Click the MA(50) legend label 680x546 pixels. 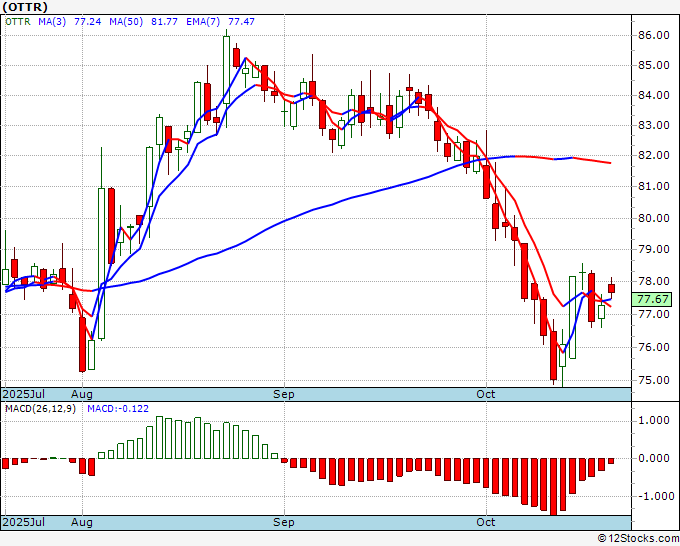(x=126, y=21)
